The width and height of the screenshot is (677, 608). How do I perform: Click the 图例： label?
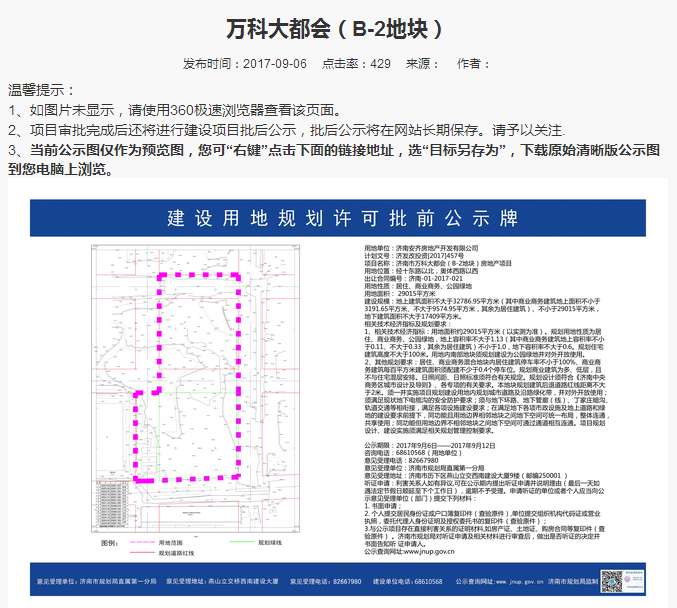110,542
